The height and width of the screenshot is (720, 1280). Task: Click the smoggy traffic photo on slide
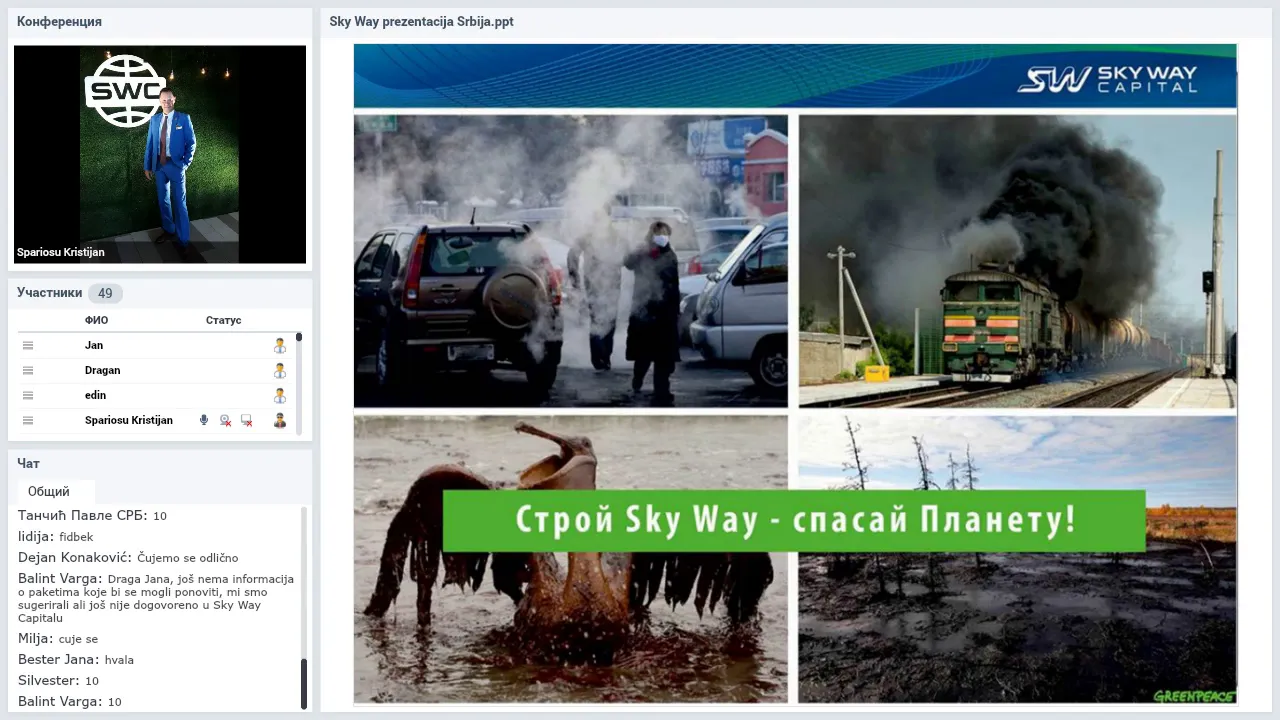[570, 260]
